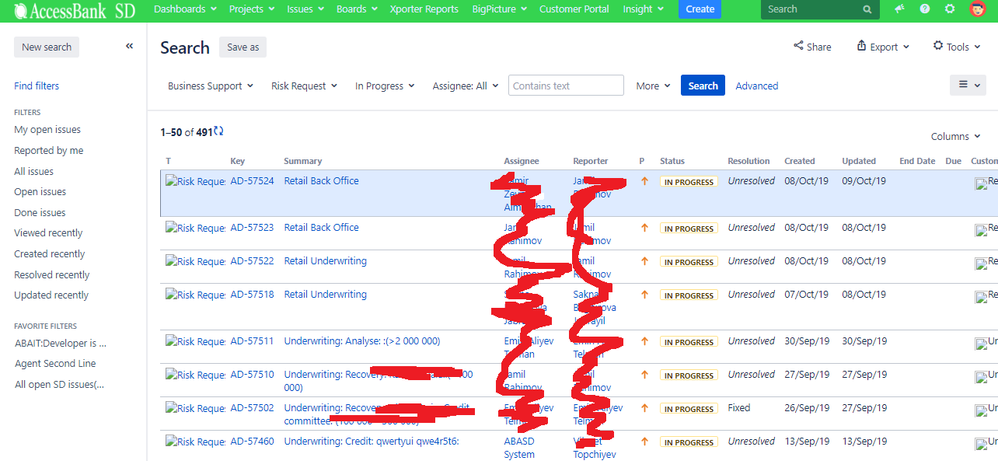Switch view with the list layout dropdown
This screenshot has width=998, height=461.
[968, 85]
